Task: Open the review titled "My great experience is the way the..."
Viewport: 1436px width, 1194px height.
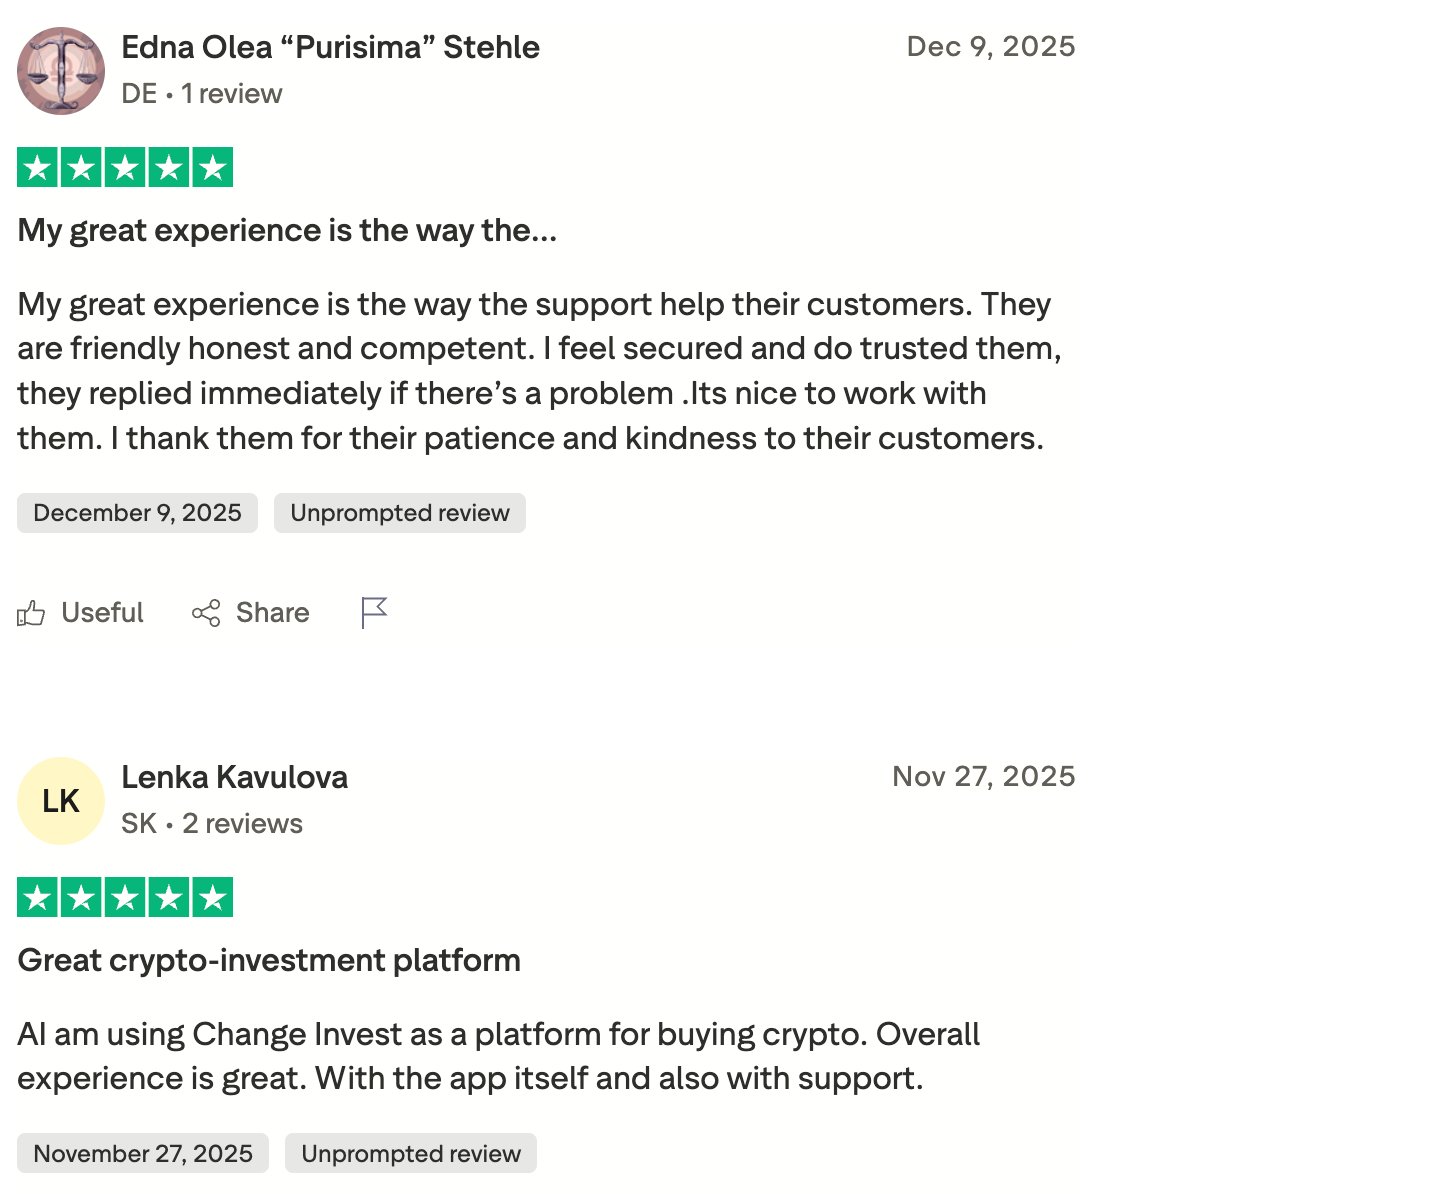Action: pyautogui.click(x=287, y=229)
